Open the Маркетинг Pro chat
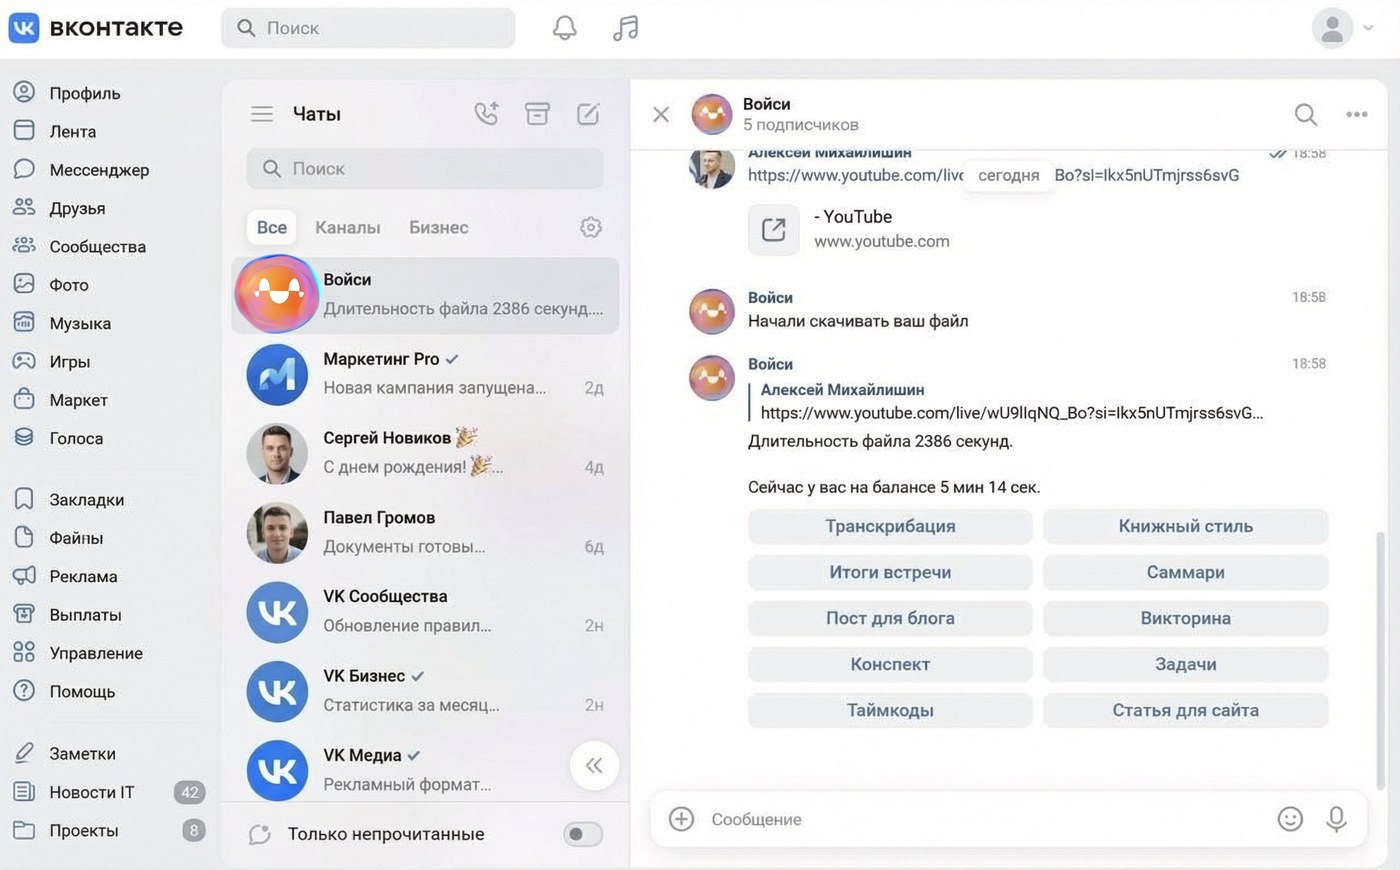This screenshot has width=1400, height=870. pyautogui.click(x=425, y=374)
